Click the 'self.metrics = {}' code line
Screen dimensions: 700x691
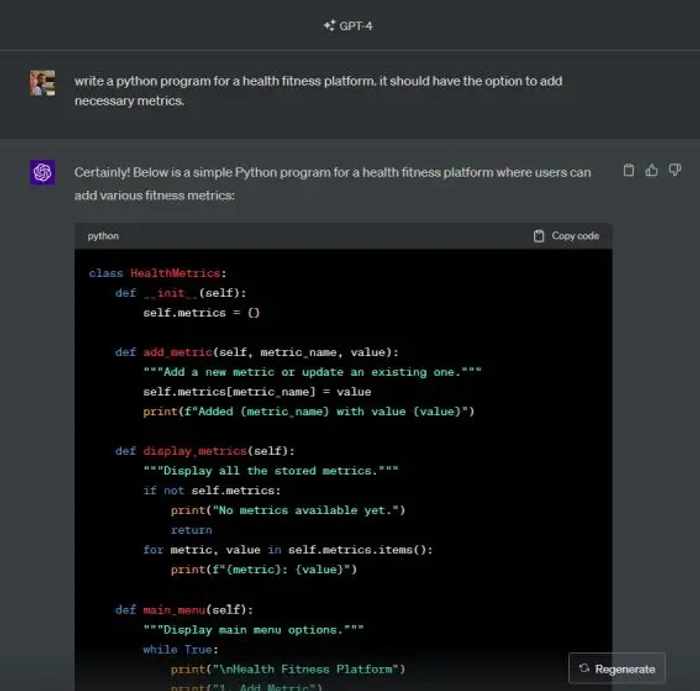[201, 312]
